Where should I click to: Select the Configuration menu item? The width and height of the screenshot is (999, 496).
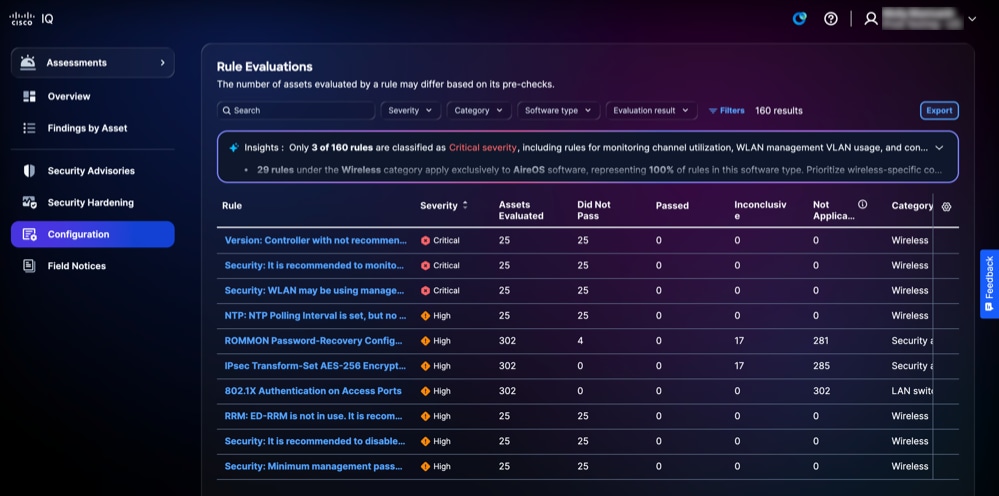click(x=92, y=234)
